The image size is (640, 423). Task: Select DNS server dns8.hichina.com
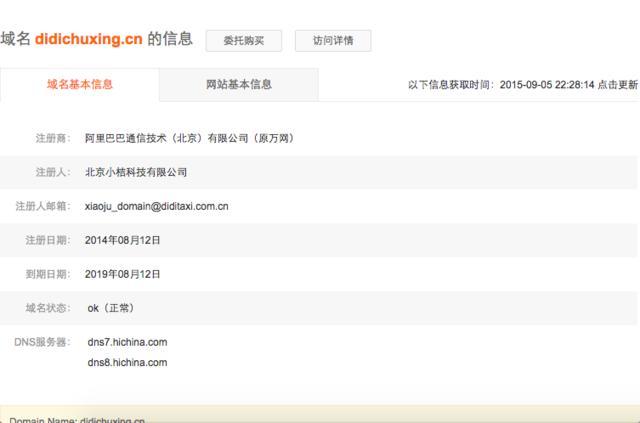pos(127,363)
